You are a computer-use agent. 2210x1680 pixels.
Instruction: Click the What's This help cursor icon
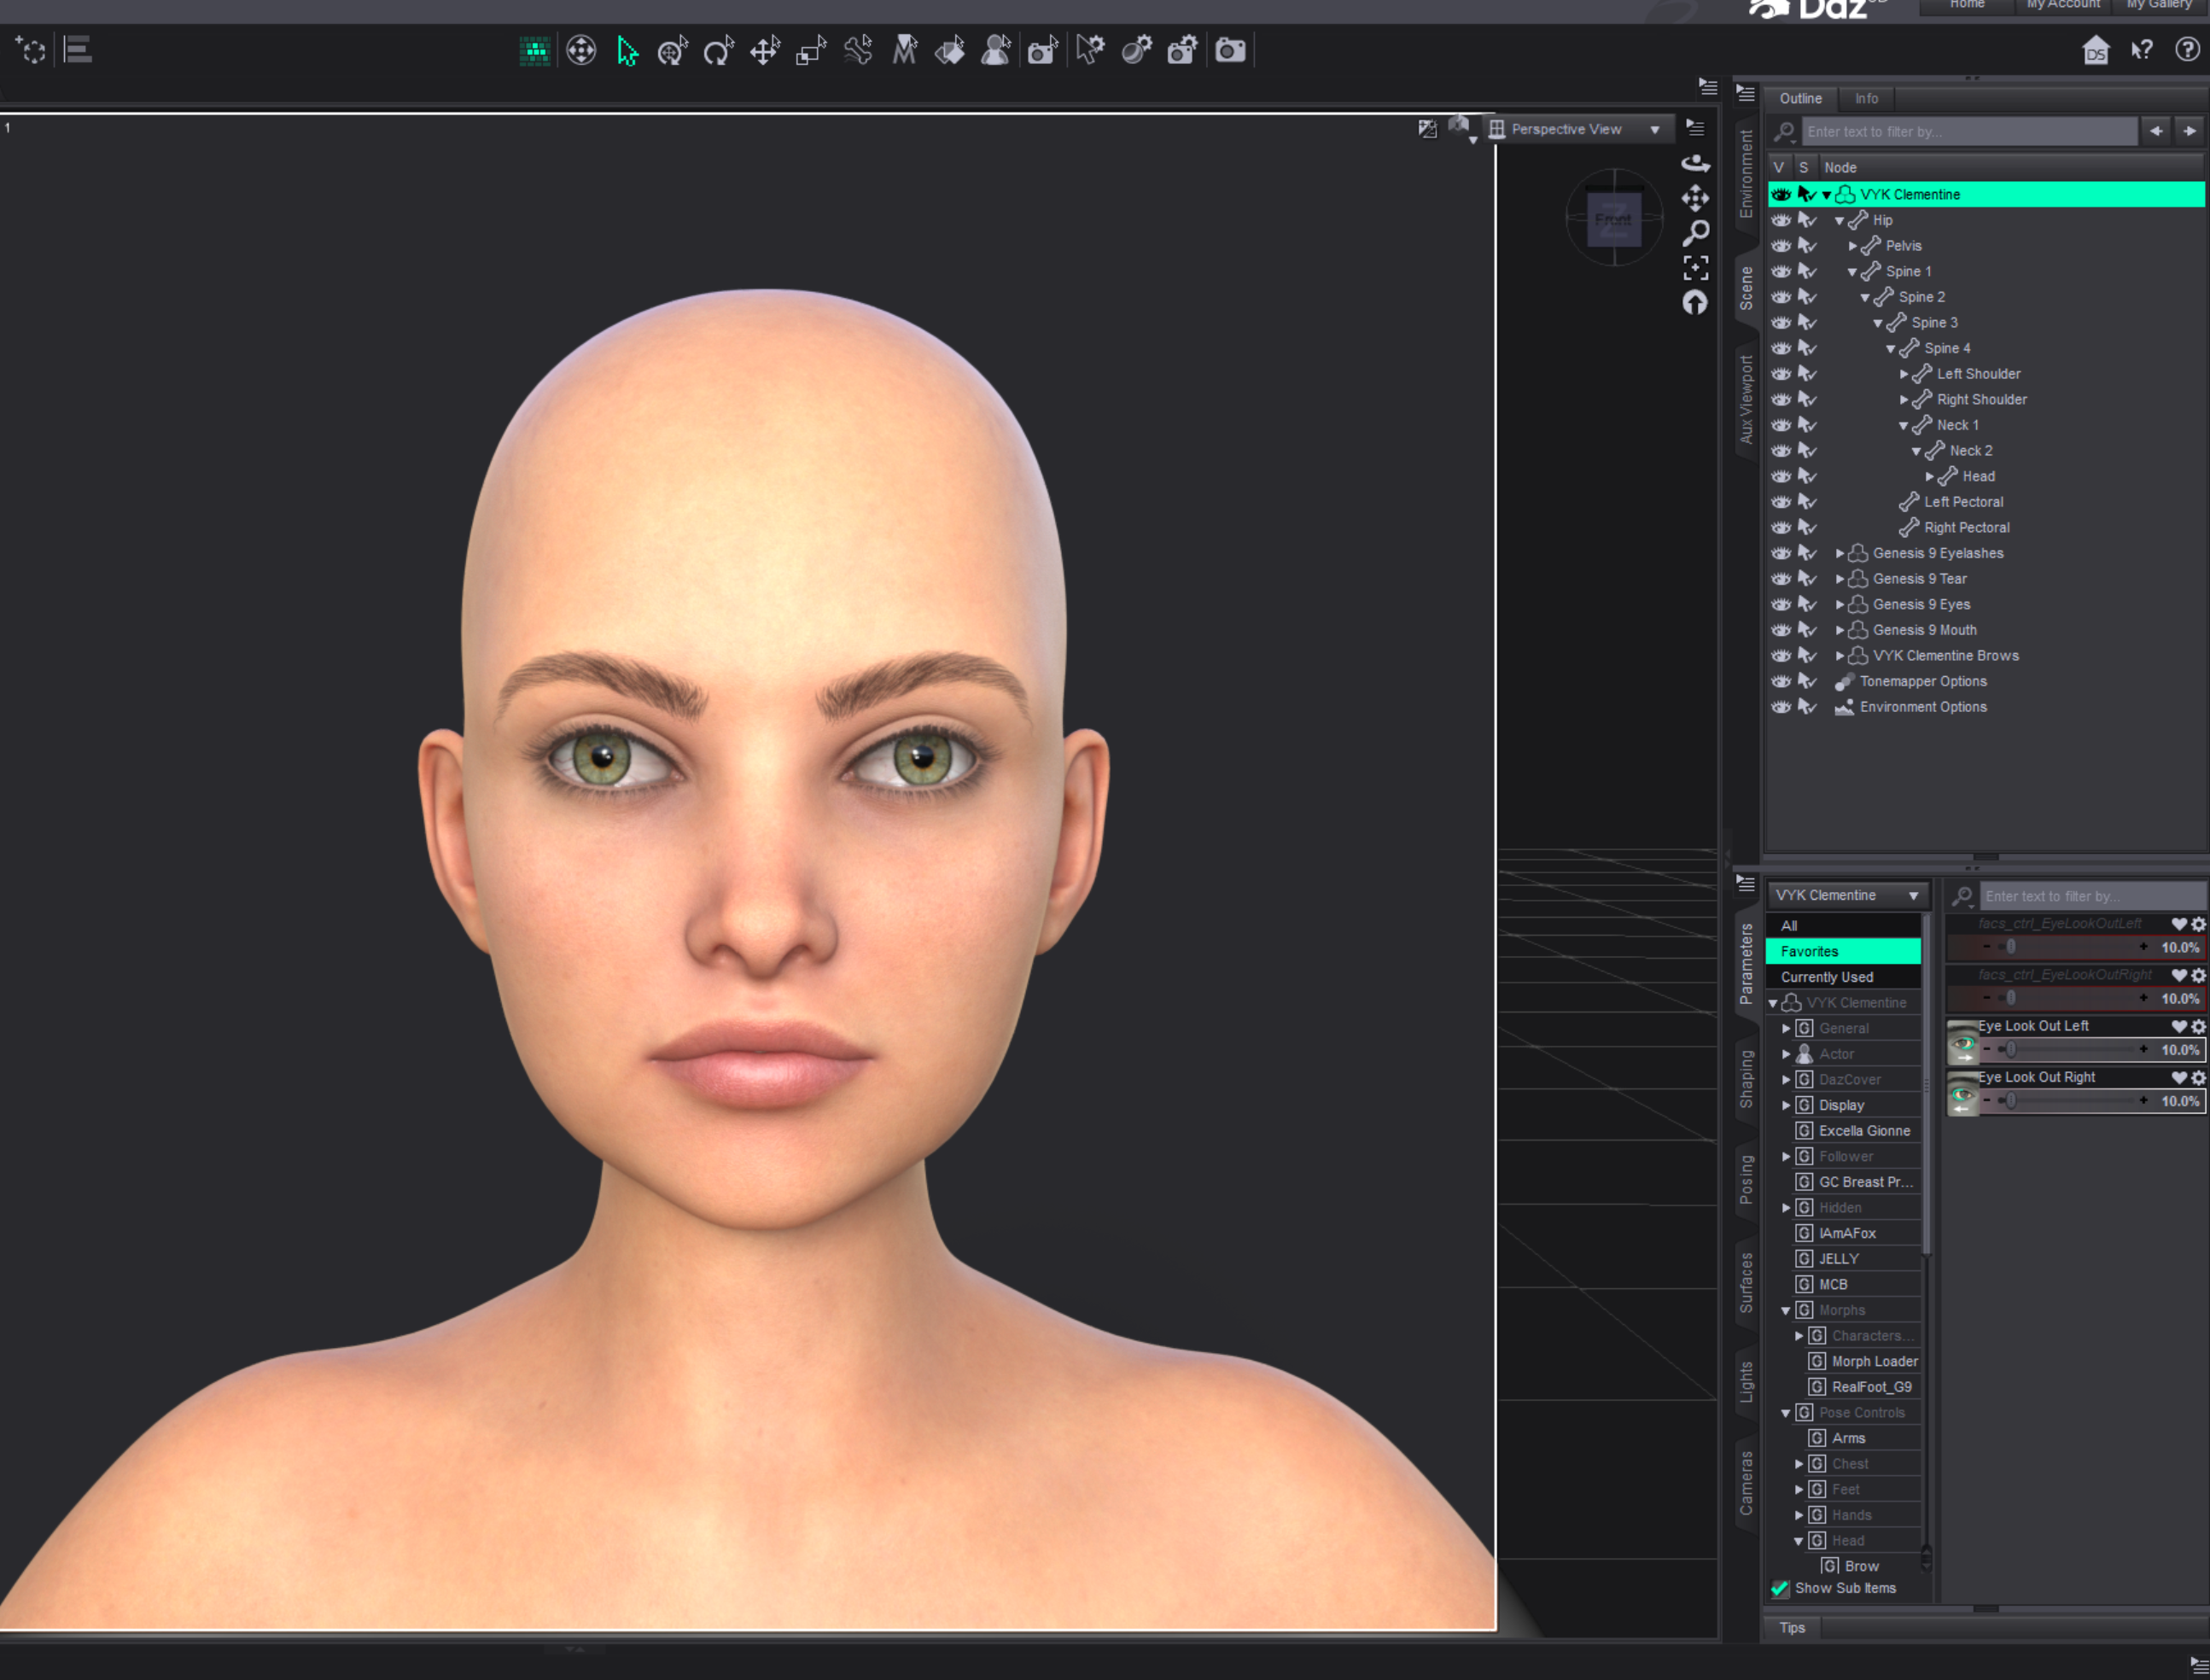pos(2142,50)
